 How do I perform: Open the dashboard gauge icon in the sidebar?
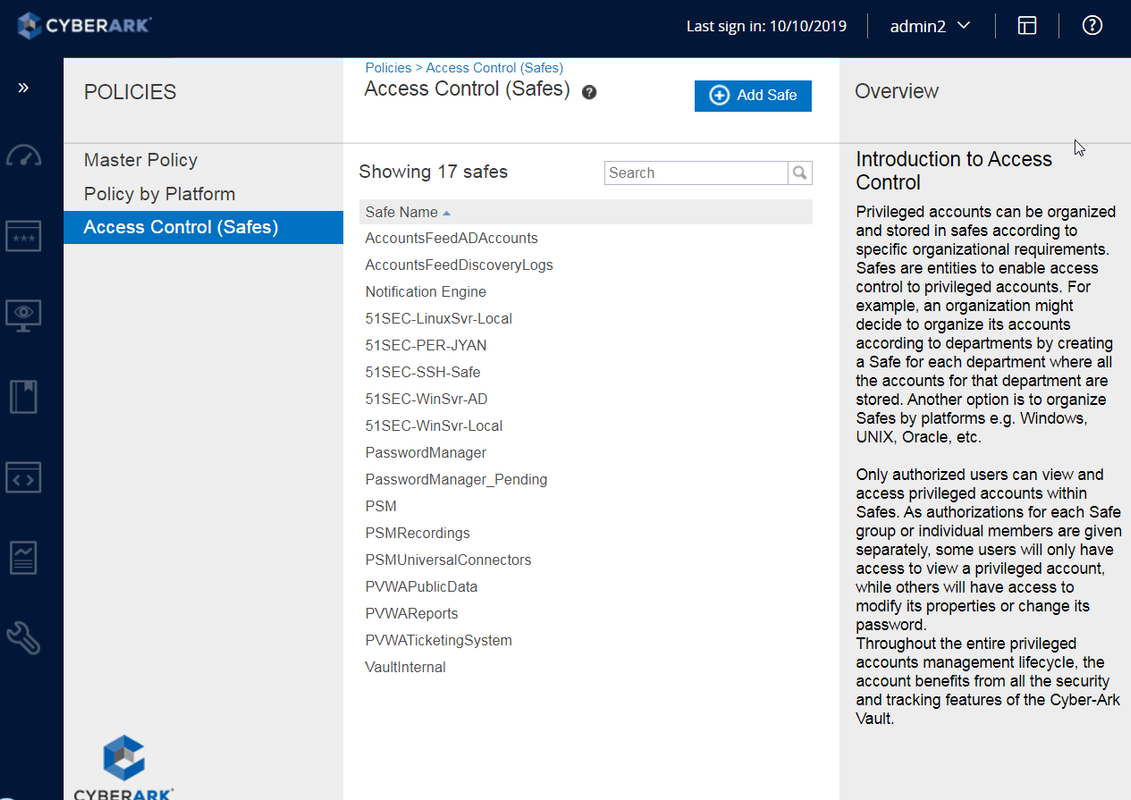(x=24, y=156)
